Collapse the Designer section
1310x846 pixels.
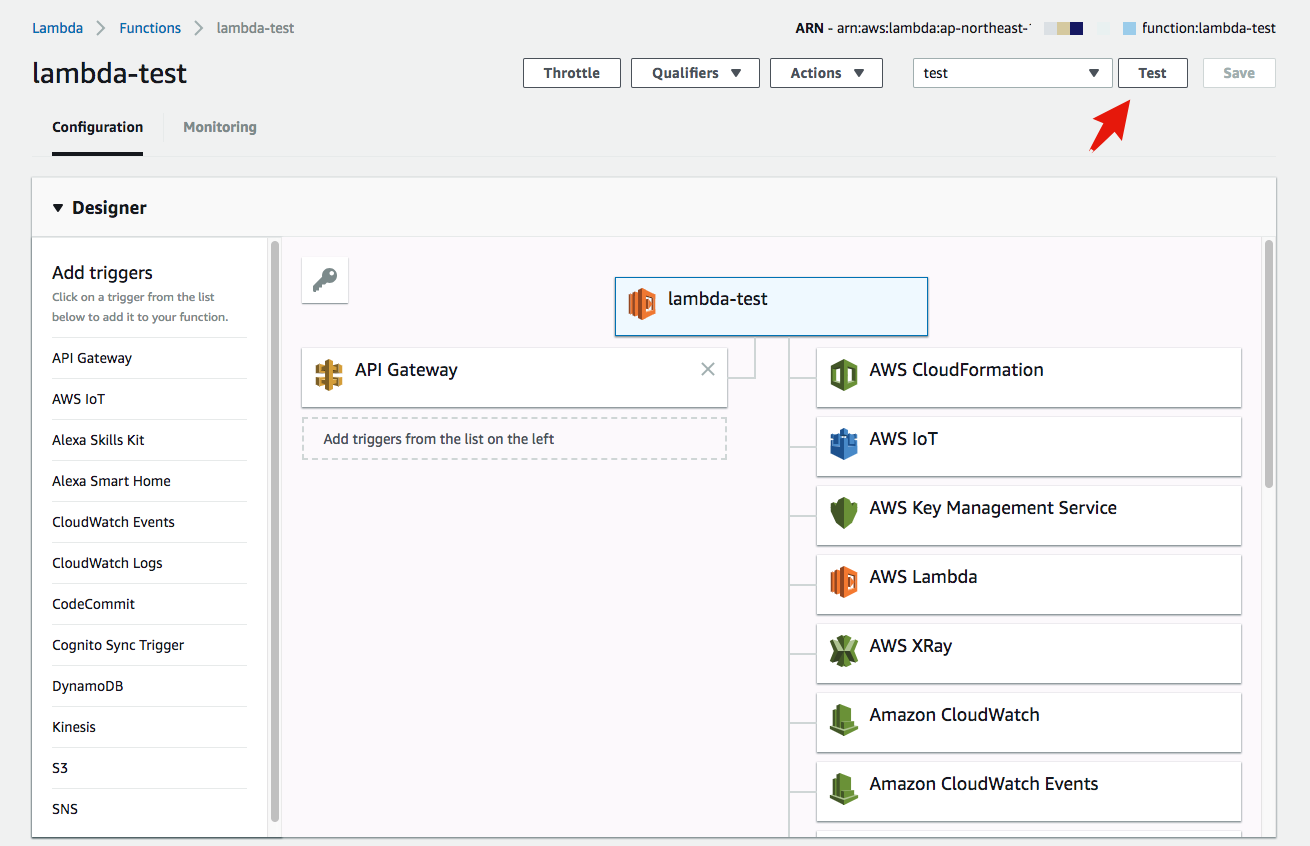[58, 208]
